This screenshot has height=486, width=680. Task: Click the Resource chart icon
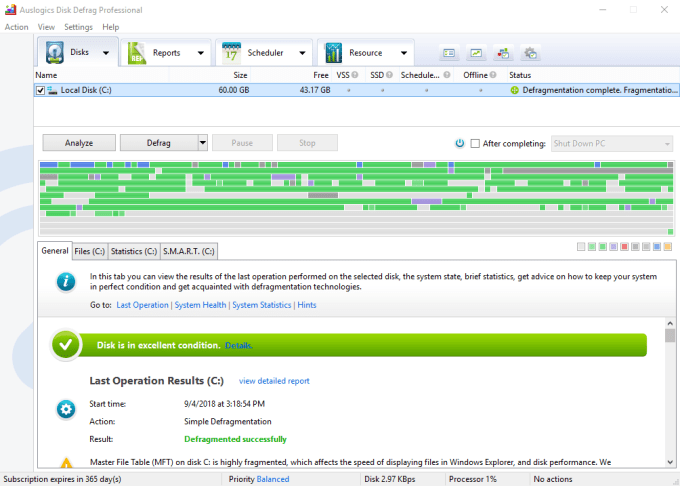tap(331, 53)
